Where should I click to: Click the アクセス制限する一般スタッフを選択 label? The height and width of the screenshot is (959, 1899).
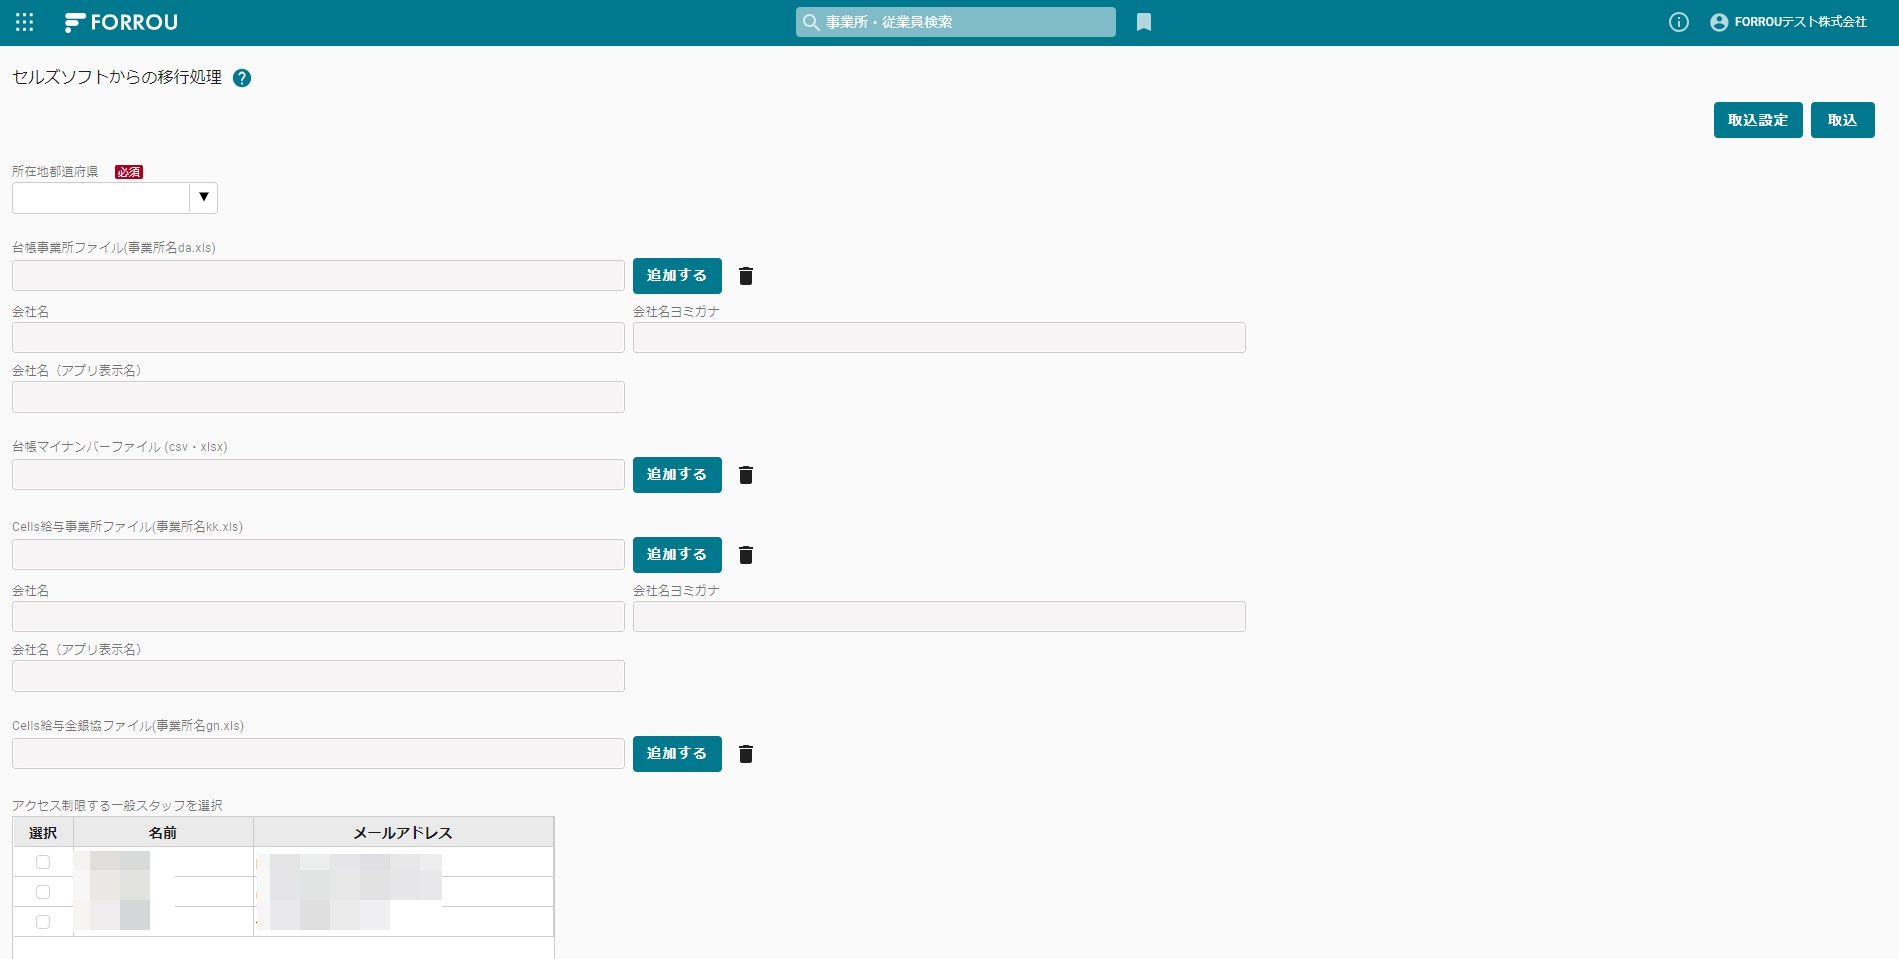117,805
